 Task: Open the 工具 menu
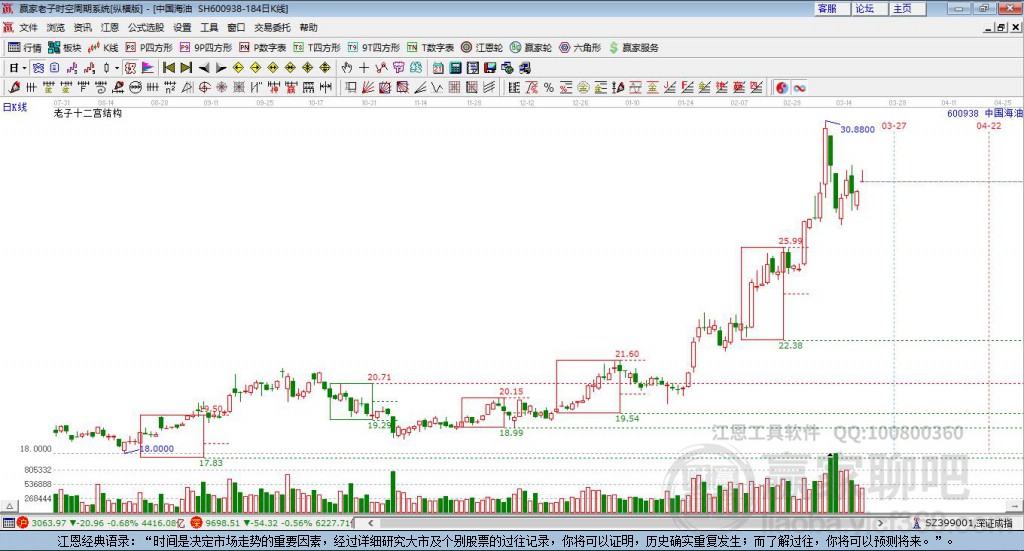pyautogui.click(x=209, y=27)
